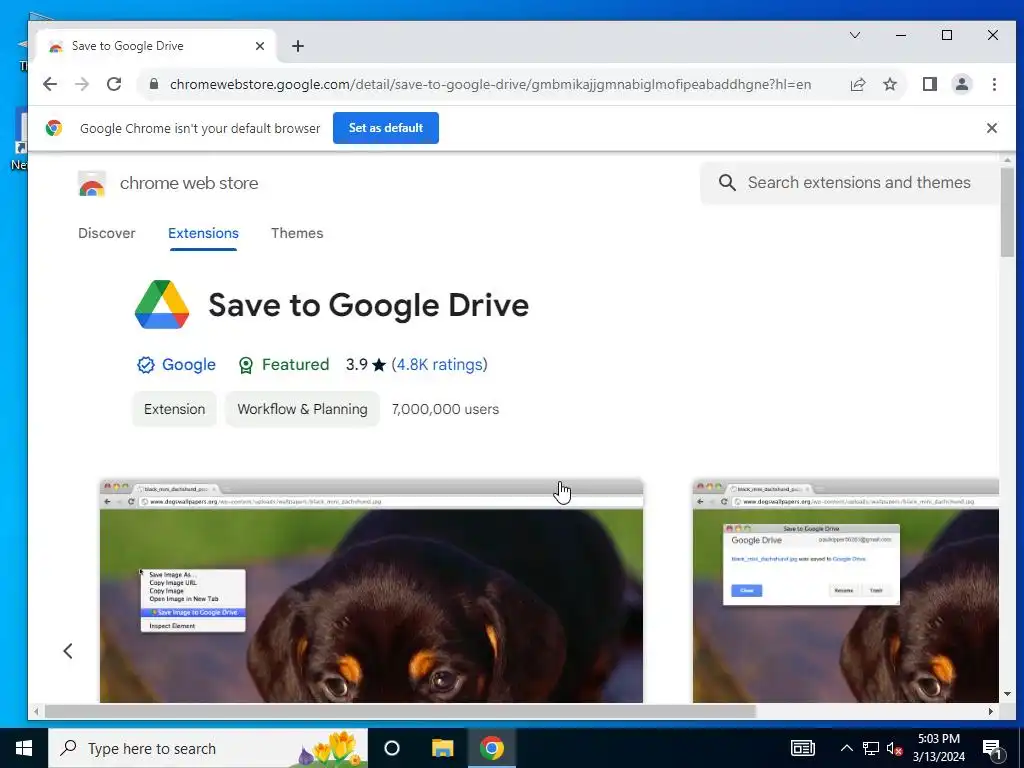Open the news and interests taskbar icon
The width and height of the screenshot is (1024, 768).
803,748
